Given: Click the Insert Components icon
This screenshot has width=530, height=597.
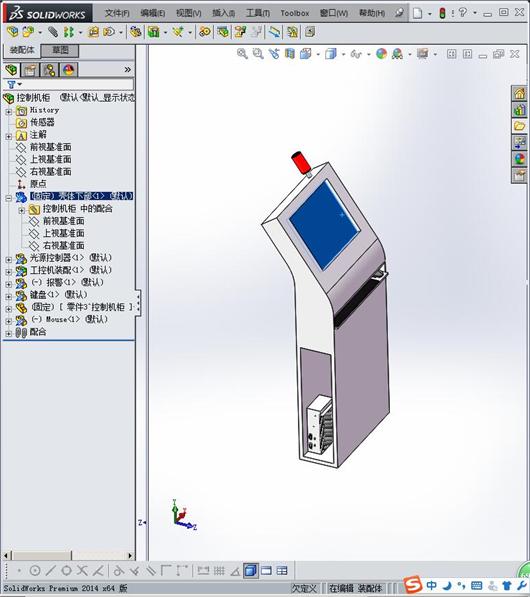Looking at the screenshot, I should [28, 32].
